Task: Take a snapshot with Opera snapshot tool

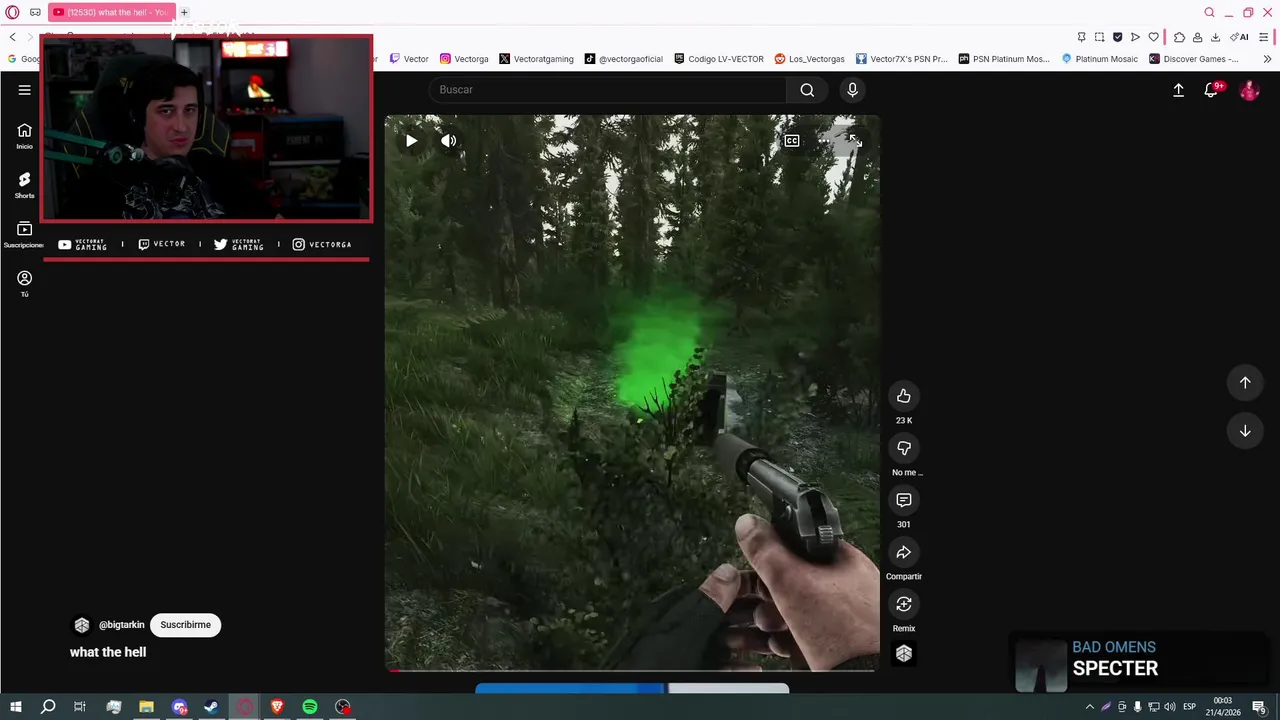Action: 1099,37
